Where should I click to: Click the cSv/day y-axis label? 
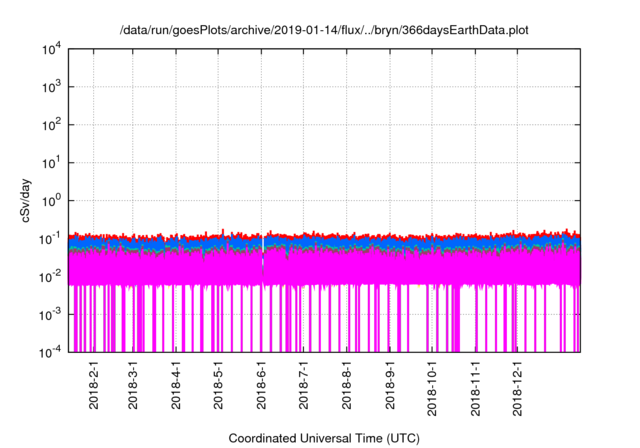pyautogui.click(x=26, y=200)
